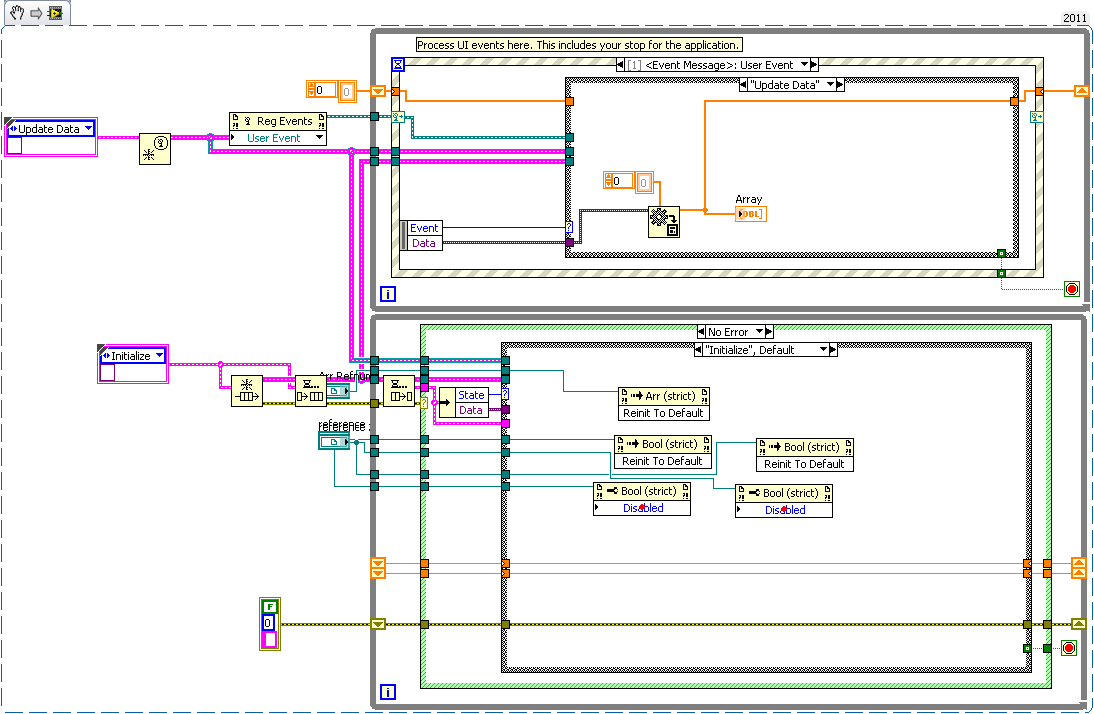Click the stop terminal of the upper while loop
Image resolution: width=1094 pixels, height=714 pixels.
point(1072,288)
